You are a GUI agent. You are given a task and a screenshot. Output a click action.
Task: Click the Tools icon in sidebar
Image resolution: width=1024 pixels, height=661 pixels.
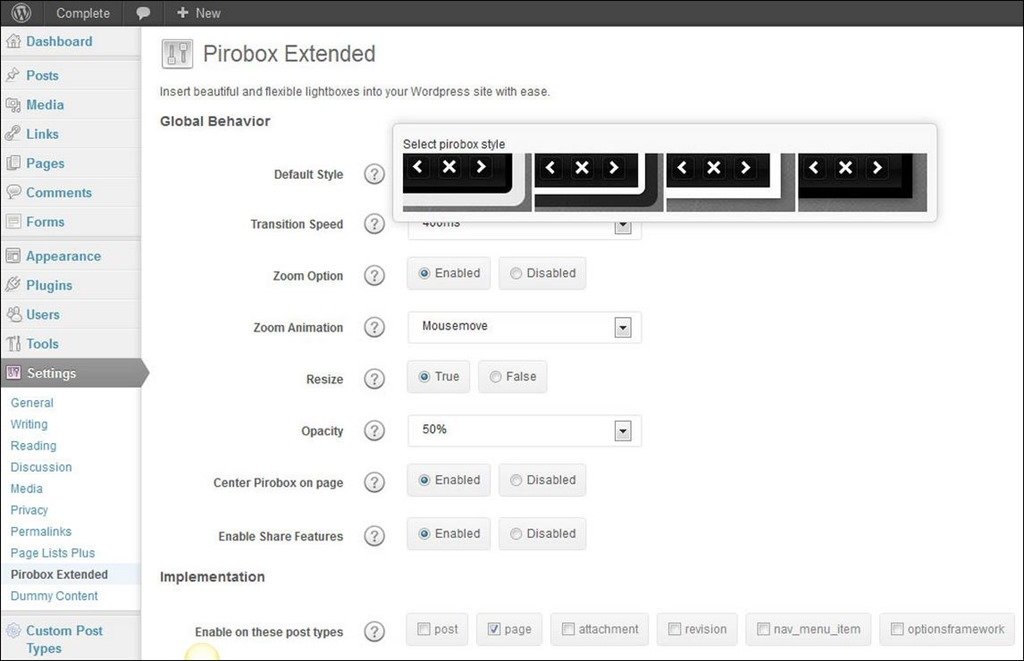tap(13, 344)
